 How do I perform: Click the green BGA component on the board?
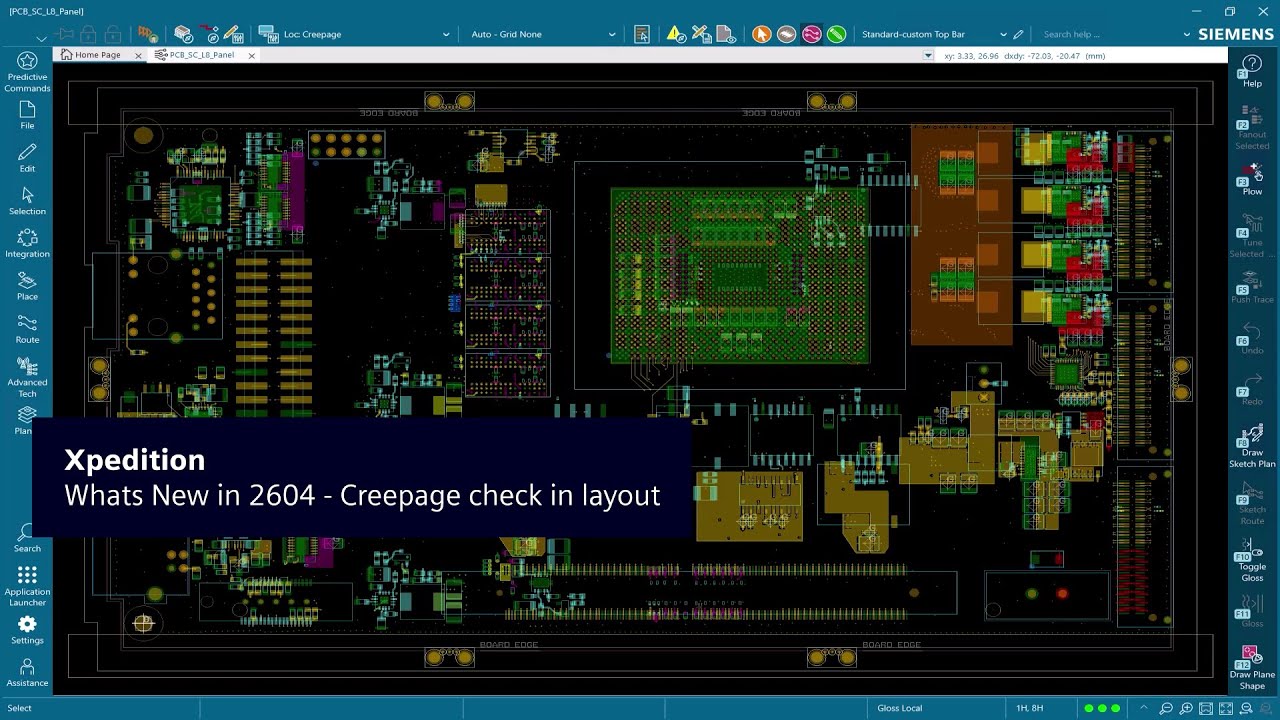(740, 275)
